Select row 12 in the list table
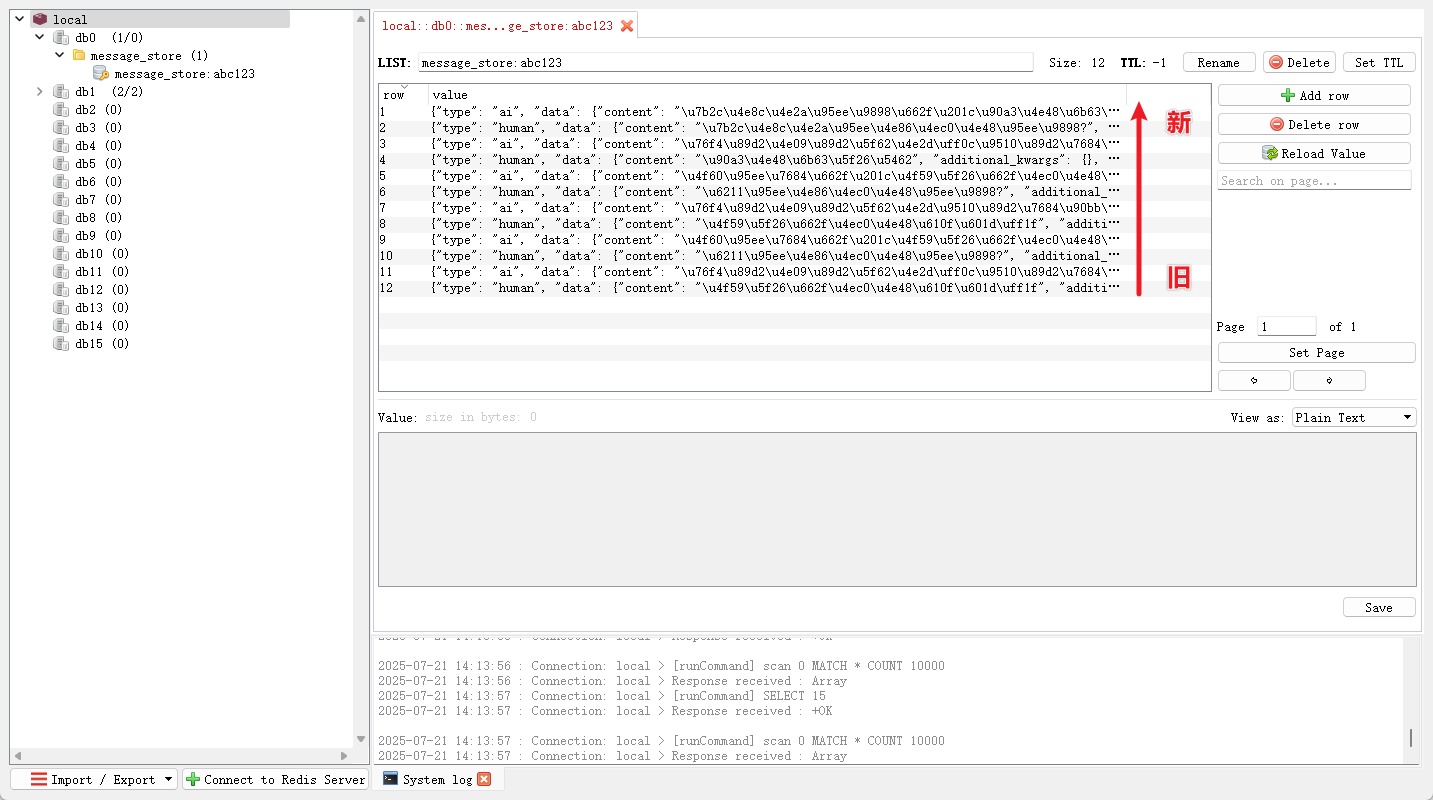This screenshot has height=800, width=1433. click(x=794, y=288)
